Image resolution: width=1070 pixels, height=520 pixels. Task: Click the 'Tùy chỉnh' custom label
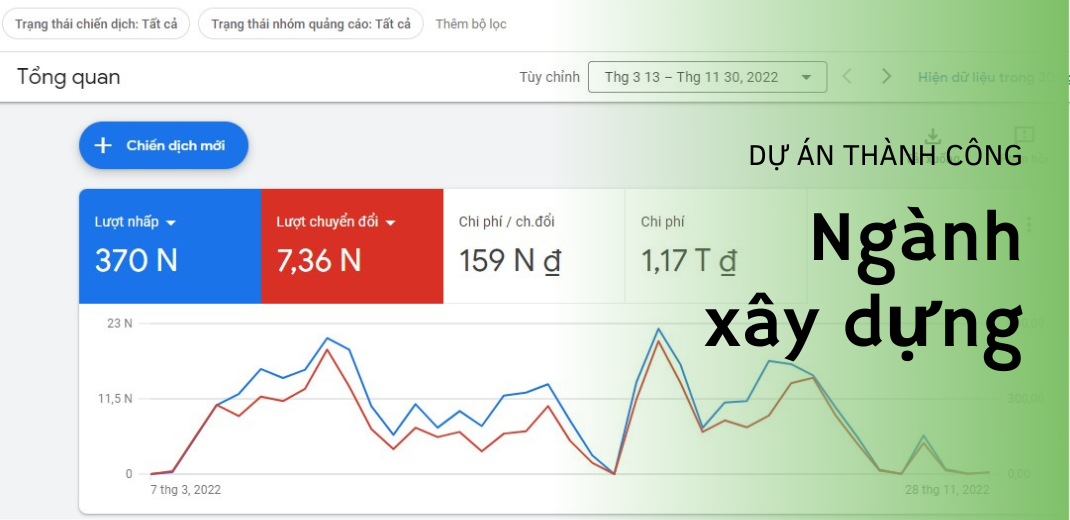coord(549,77)
